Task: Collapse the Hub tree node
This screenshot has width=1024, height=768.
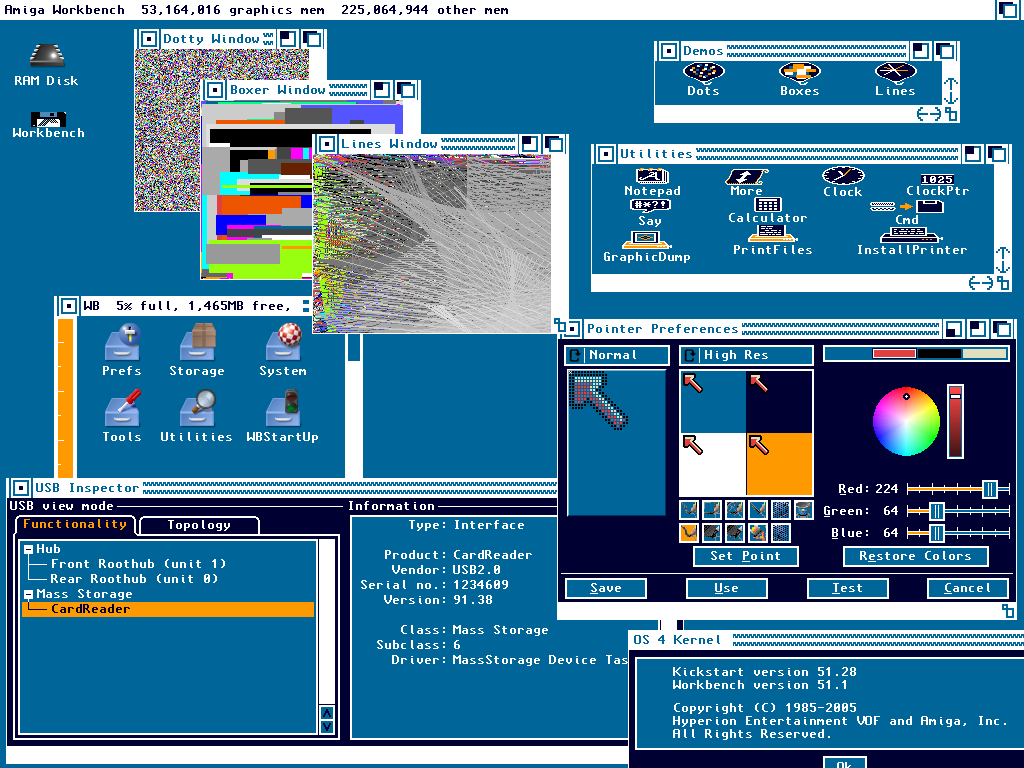Action: 28,549
